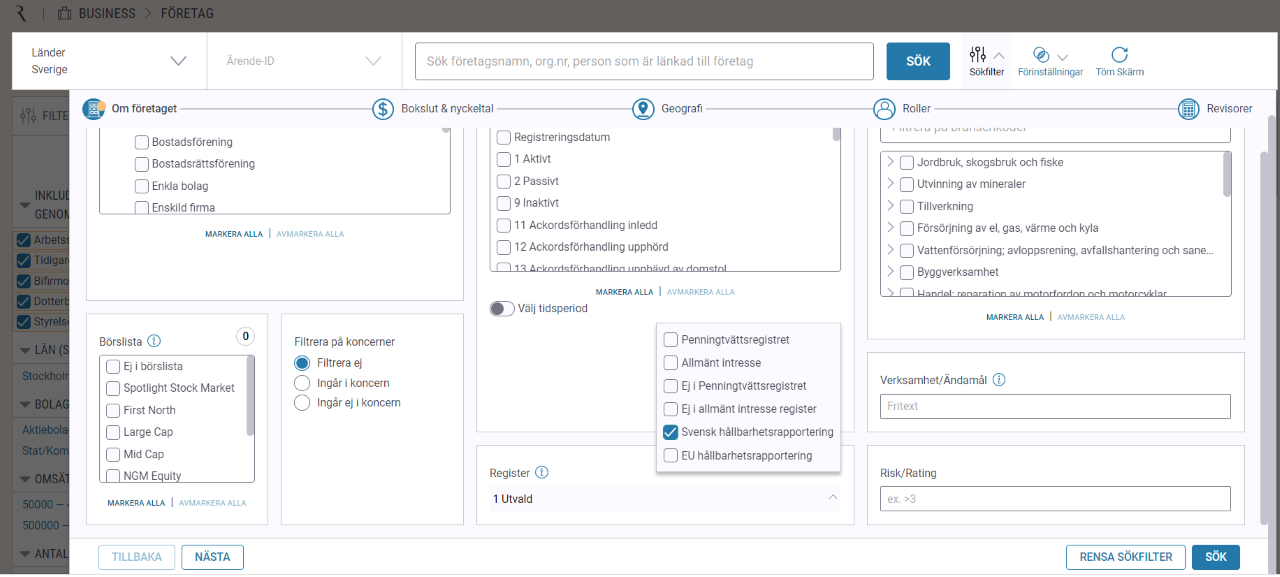Click the Roller person icon

[884, 109]
